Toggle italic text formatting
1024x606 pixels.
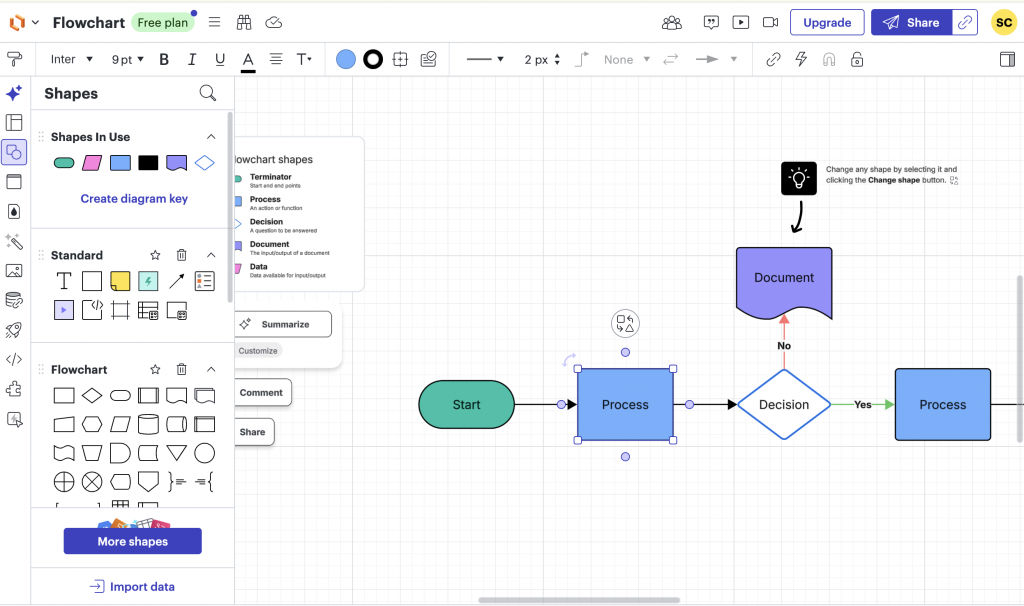tap(192, 59)
